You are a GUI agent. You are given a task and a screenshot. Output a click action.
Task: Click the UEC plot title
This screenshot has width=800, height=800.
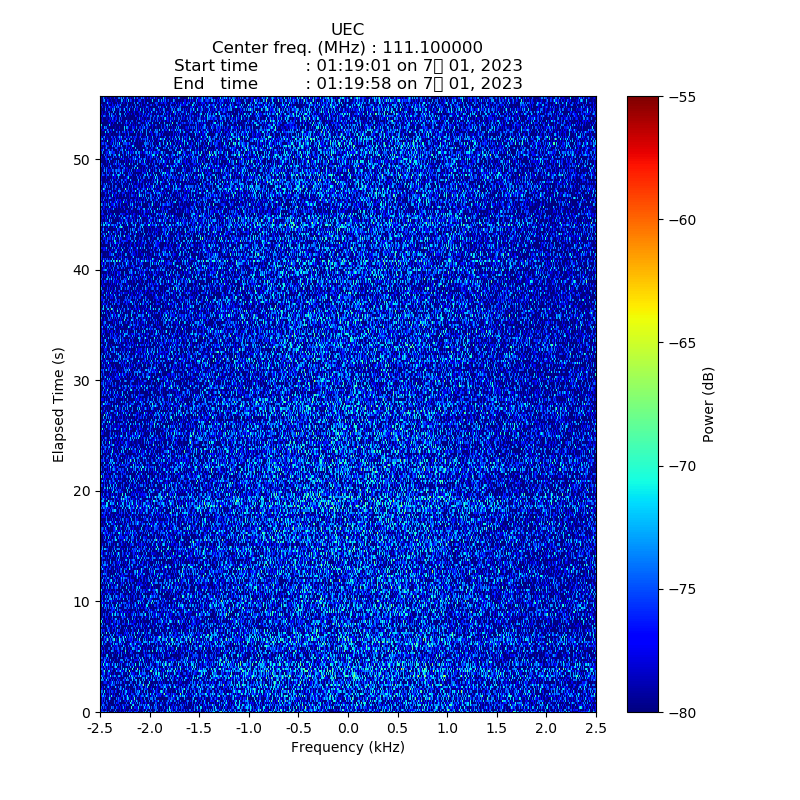347,30
